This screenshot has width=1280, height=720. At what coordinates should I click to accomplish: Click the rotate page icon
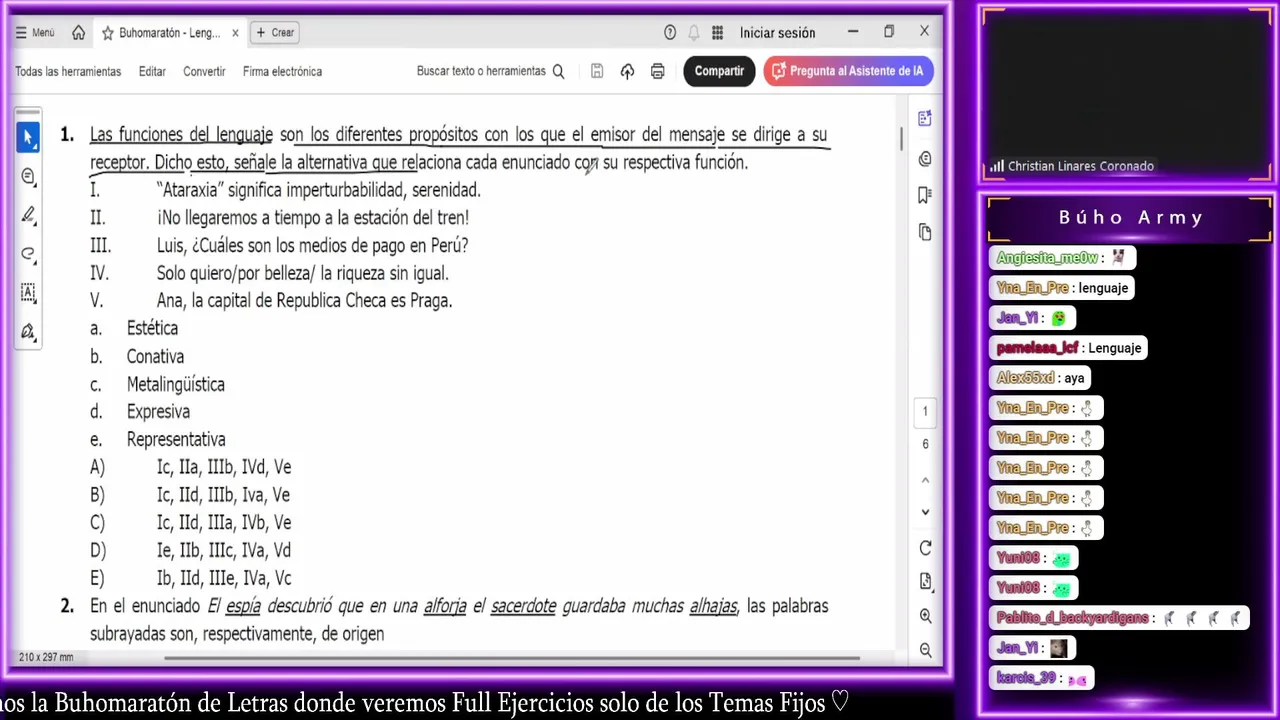[x=925, y=548]
